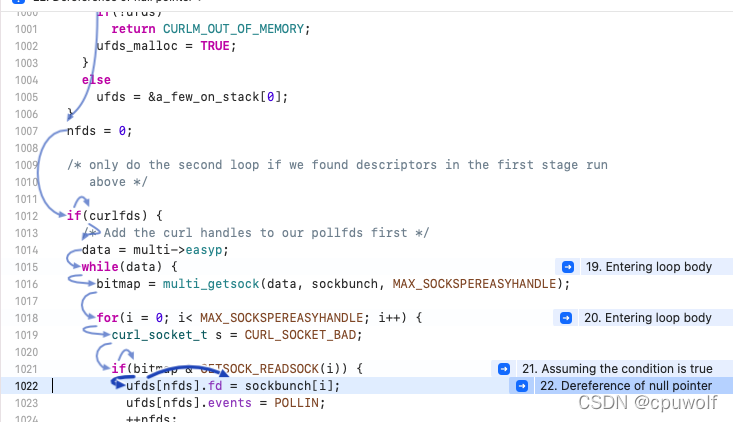Click the ufds_malloc variable name

[137, 46]
